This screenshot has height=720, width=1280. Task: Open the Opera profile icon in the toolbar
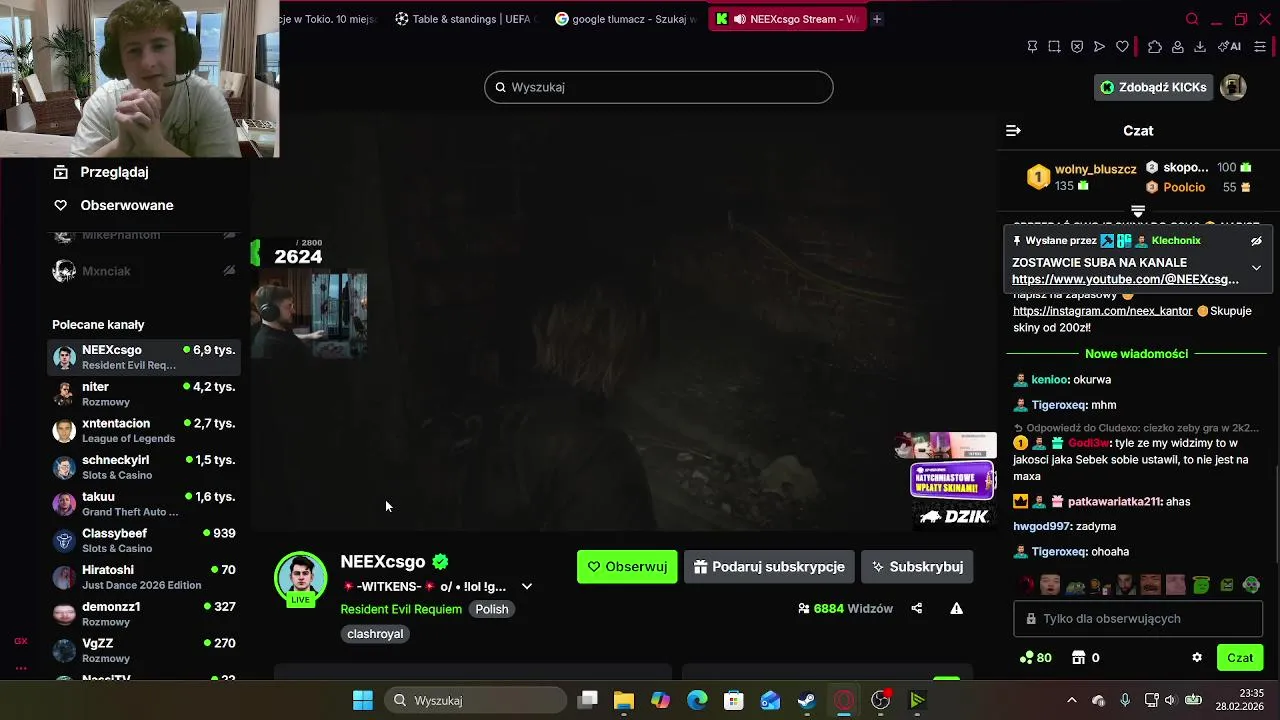pyautogui.click(x=1178, y=47)
